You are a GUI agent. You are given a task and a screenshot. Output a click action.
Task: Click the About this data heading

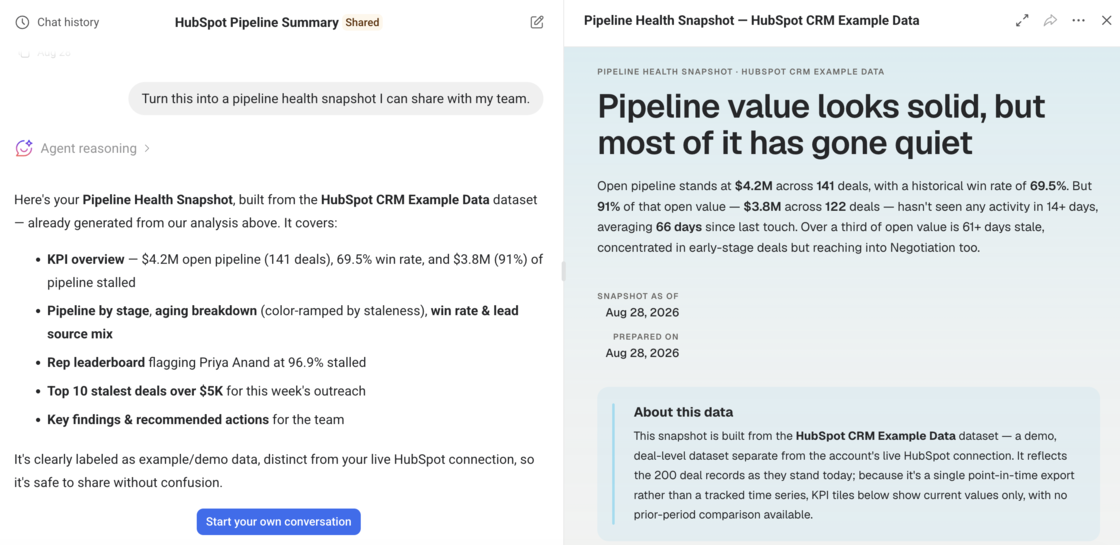click(x=683, y=412)
